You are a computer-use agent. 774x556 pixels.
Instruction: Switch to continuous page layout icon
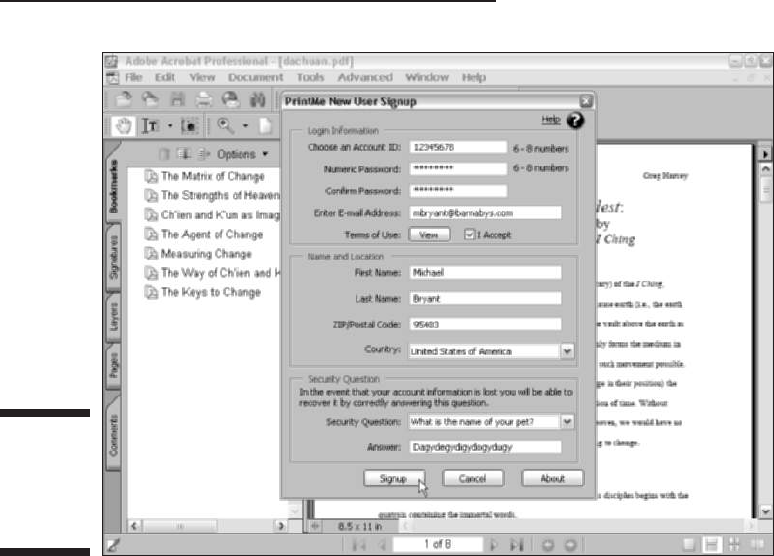711,545
